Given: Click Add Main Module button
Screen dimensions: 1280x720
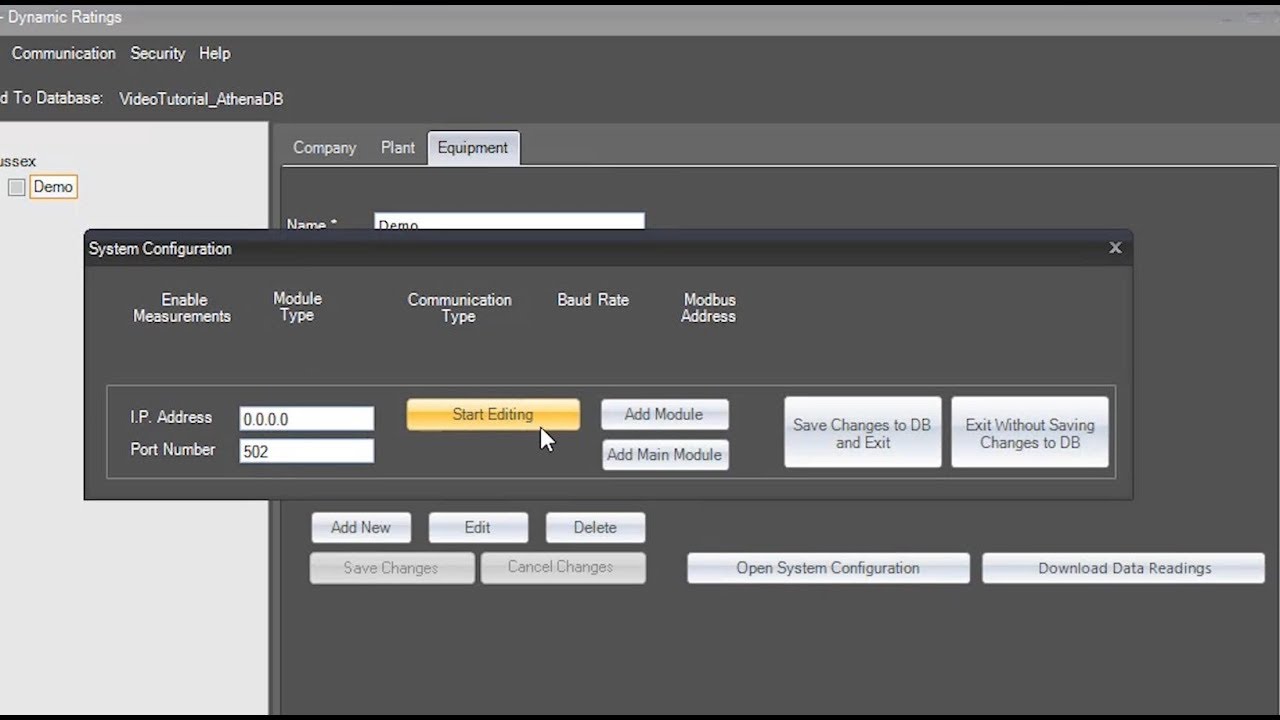Looking at the screenshot, I should click(x=664, y=455).
